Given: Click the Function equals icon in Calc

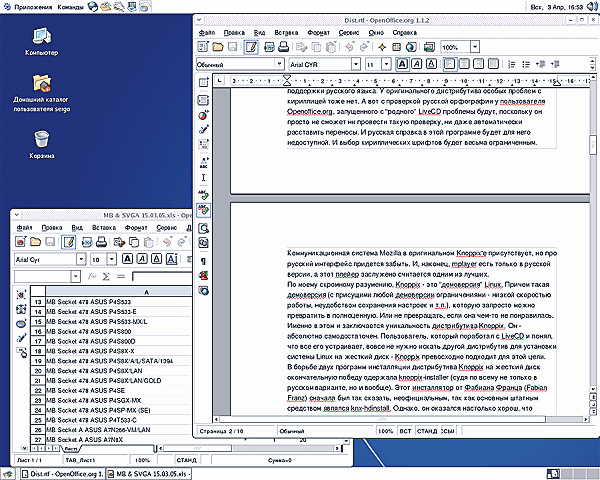Looking at the screenshot, I should point(121,276).
